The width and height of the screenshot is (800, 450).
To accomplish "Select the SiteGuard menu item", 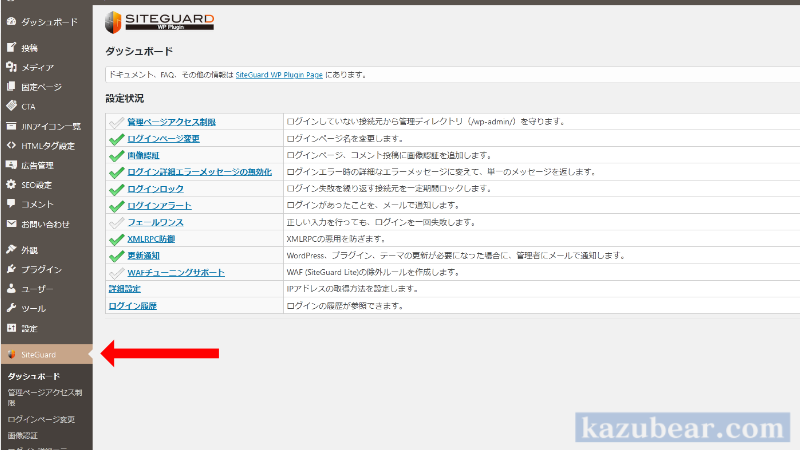I will pos(46,355).
